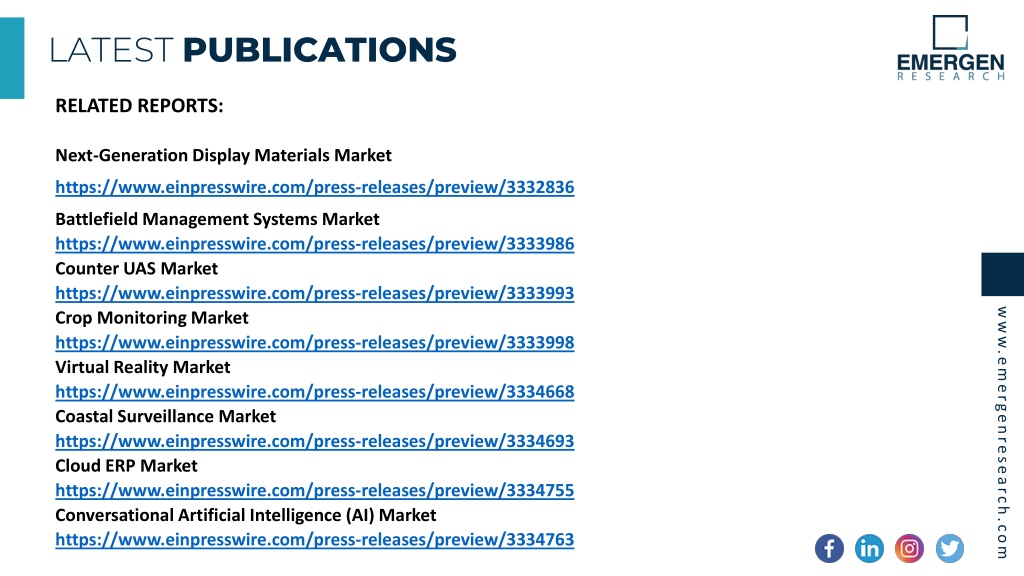This screenshot has width=1024, height=576.
Task: Select the 'Crop Monitoring Market' title
Action: point(152,318)
